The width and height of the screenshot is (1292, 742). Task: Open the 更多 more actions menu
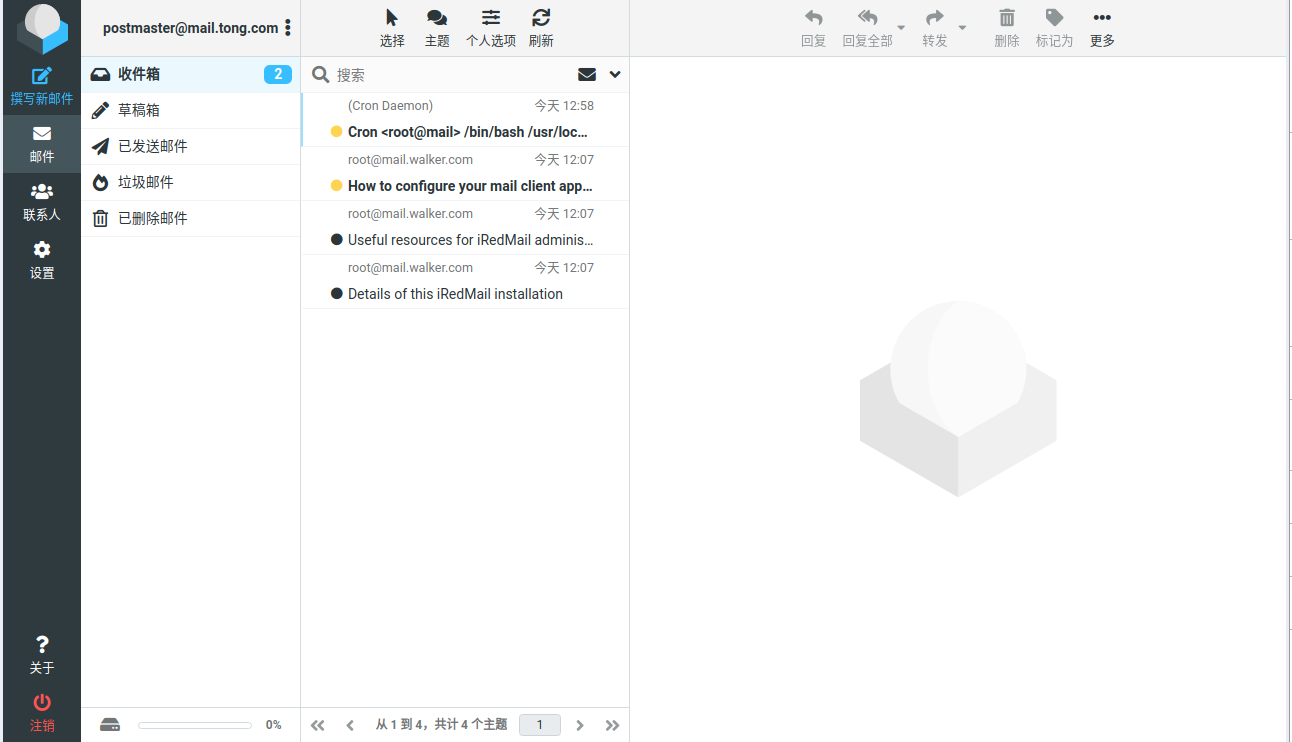coord(1101,27)
